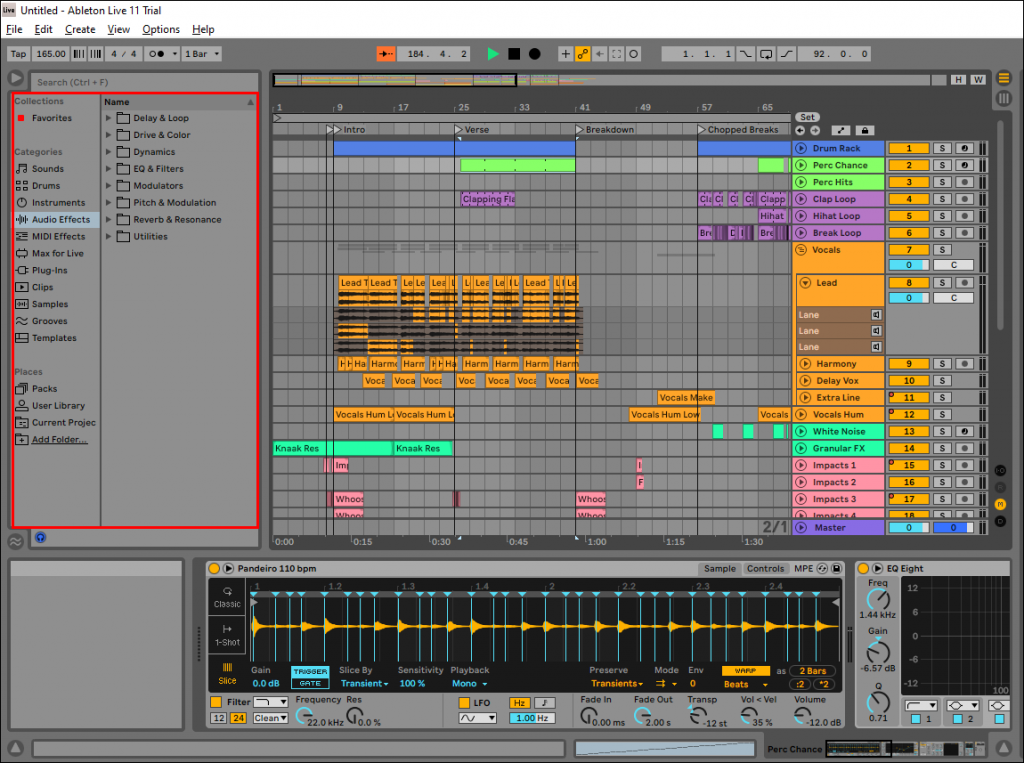Fold the Vocals group track
1024x763 pixels.
coord(801,250)
